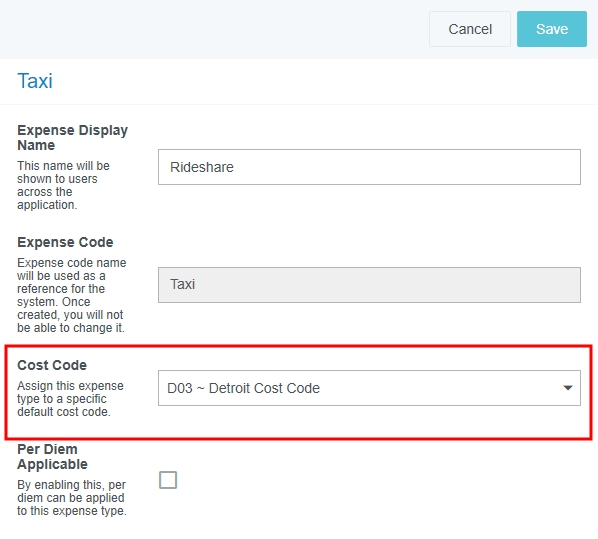Focus the Expense Display Name input field

click(369, 167)
